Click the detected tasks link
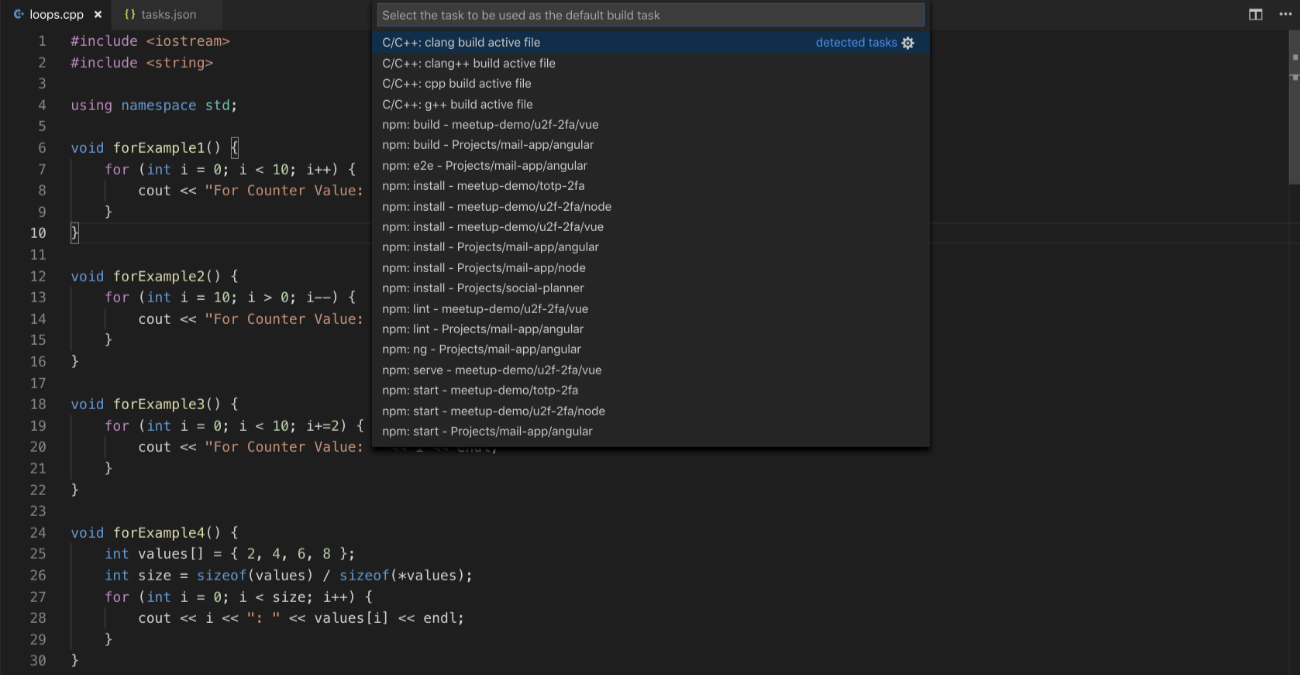 click(855, 42)
